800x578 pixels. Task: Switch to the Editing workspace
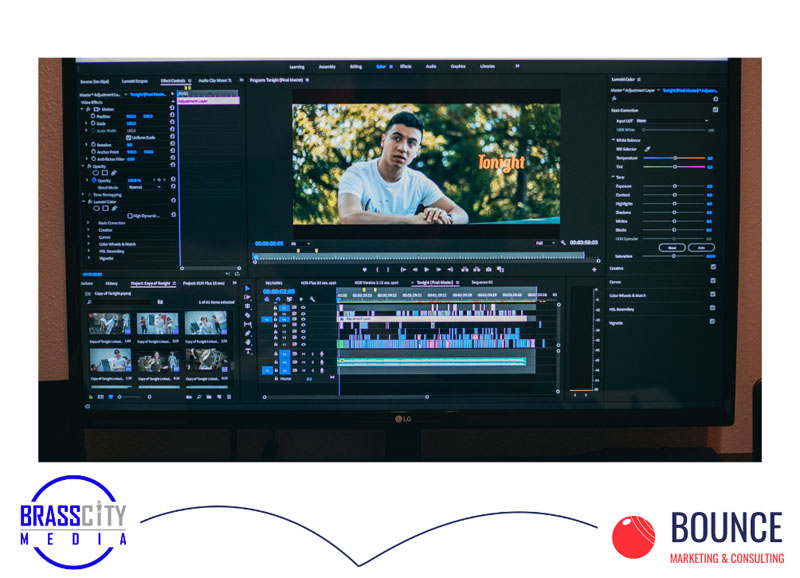coord(356,67)
